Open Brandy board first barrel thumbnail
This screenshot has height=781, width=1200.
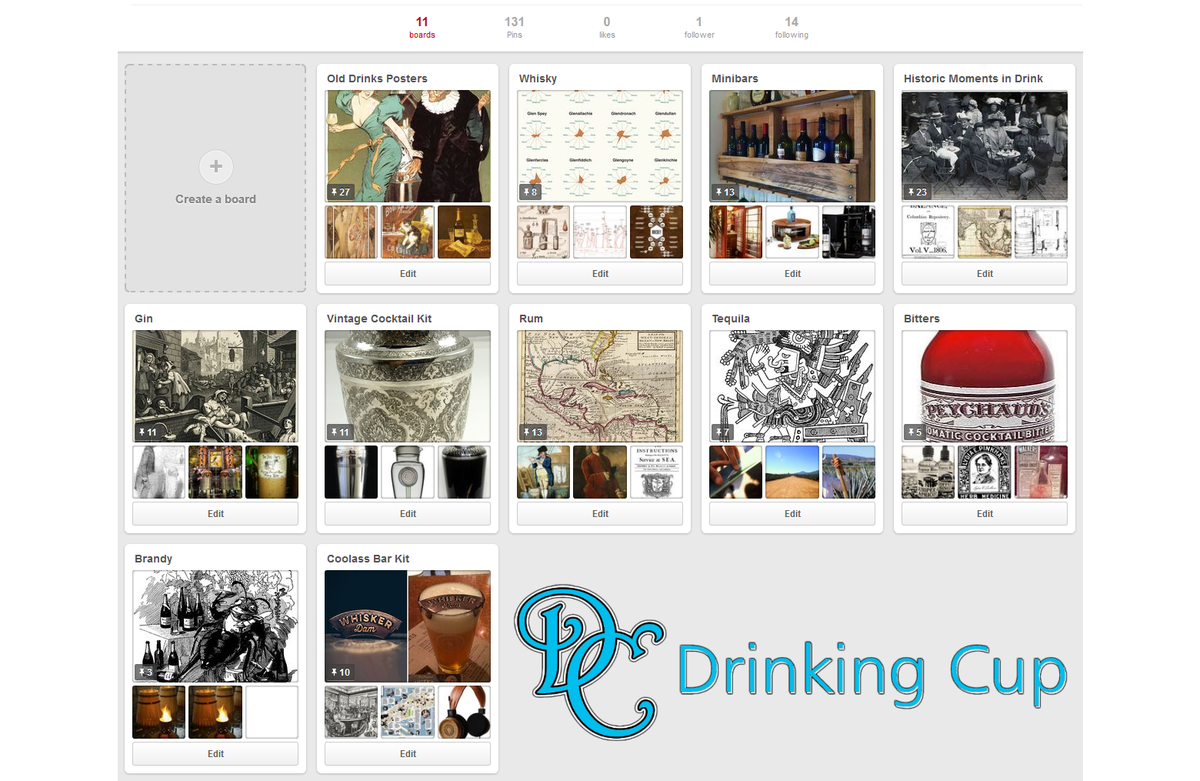point(159,712)
